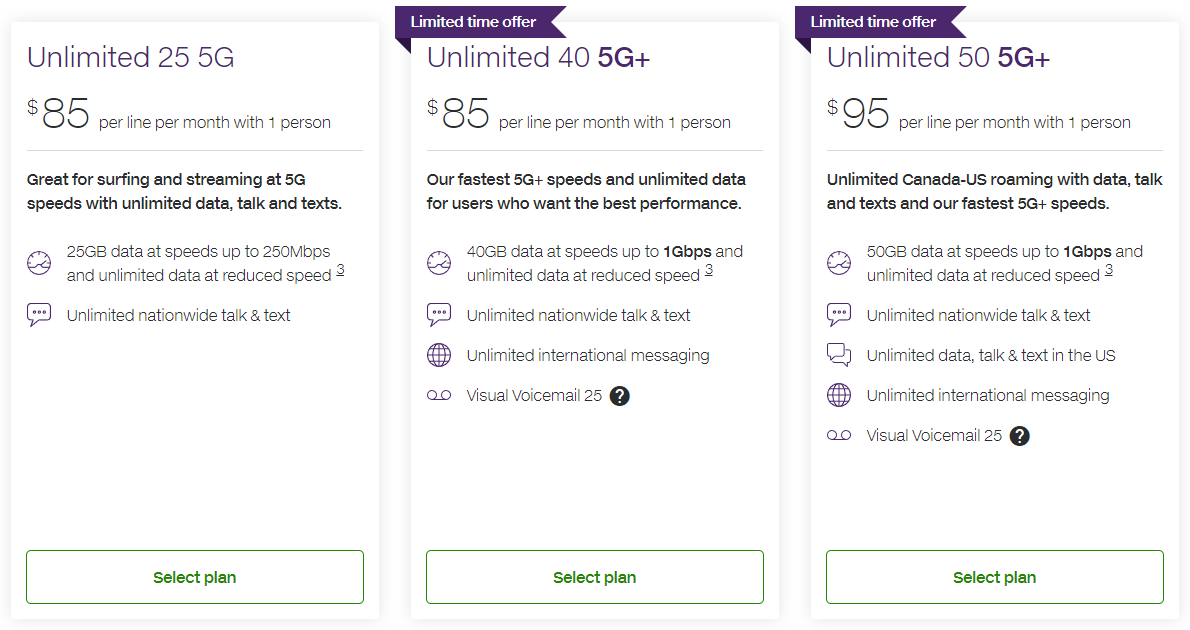The width and height of the screenshot is (1190, 630).
Task: Click the speedometer icon in Unlimited 25 5G
Action: (39, 264)
